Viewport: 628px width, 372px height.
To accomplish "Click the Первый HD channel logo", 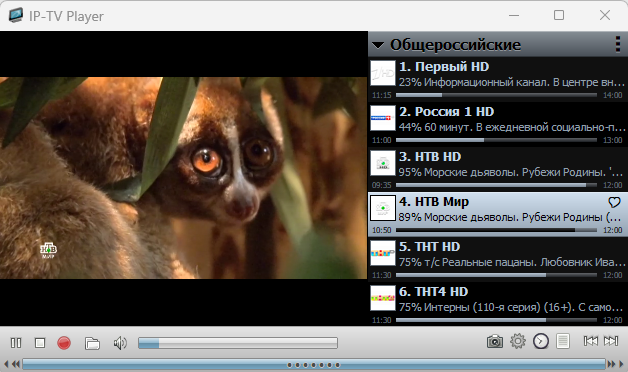I will point(382,73).
